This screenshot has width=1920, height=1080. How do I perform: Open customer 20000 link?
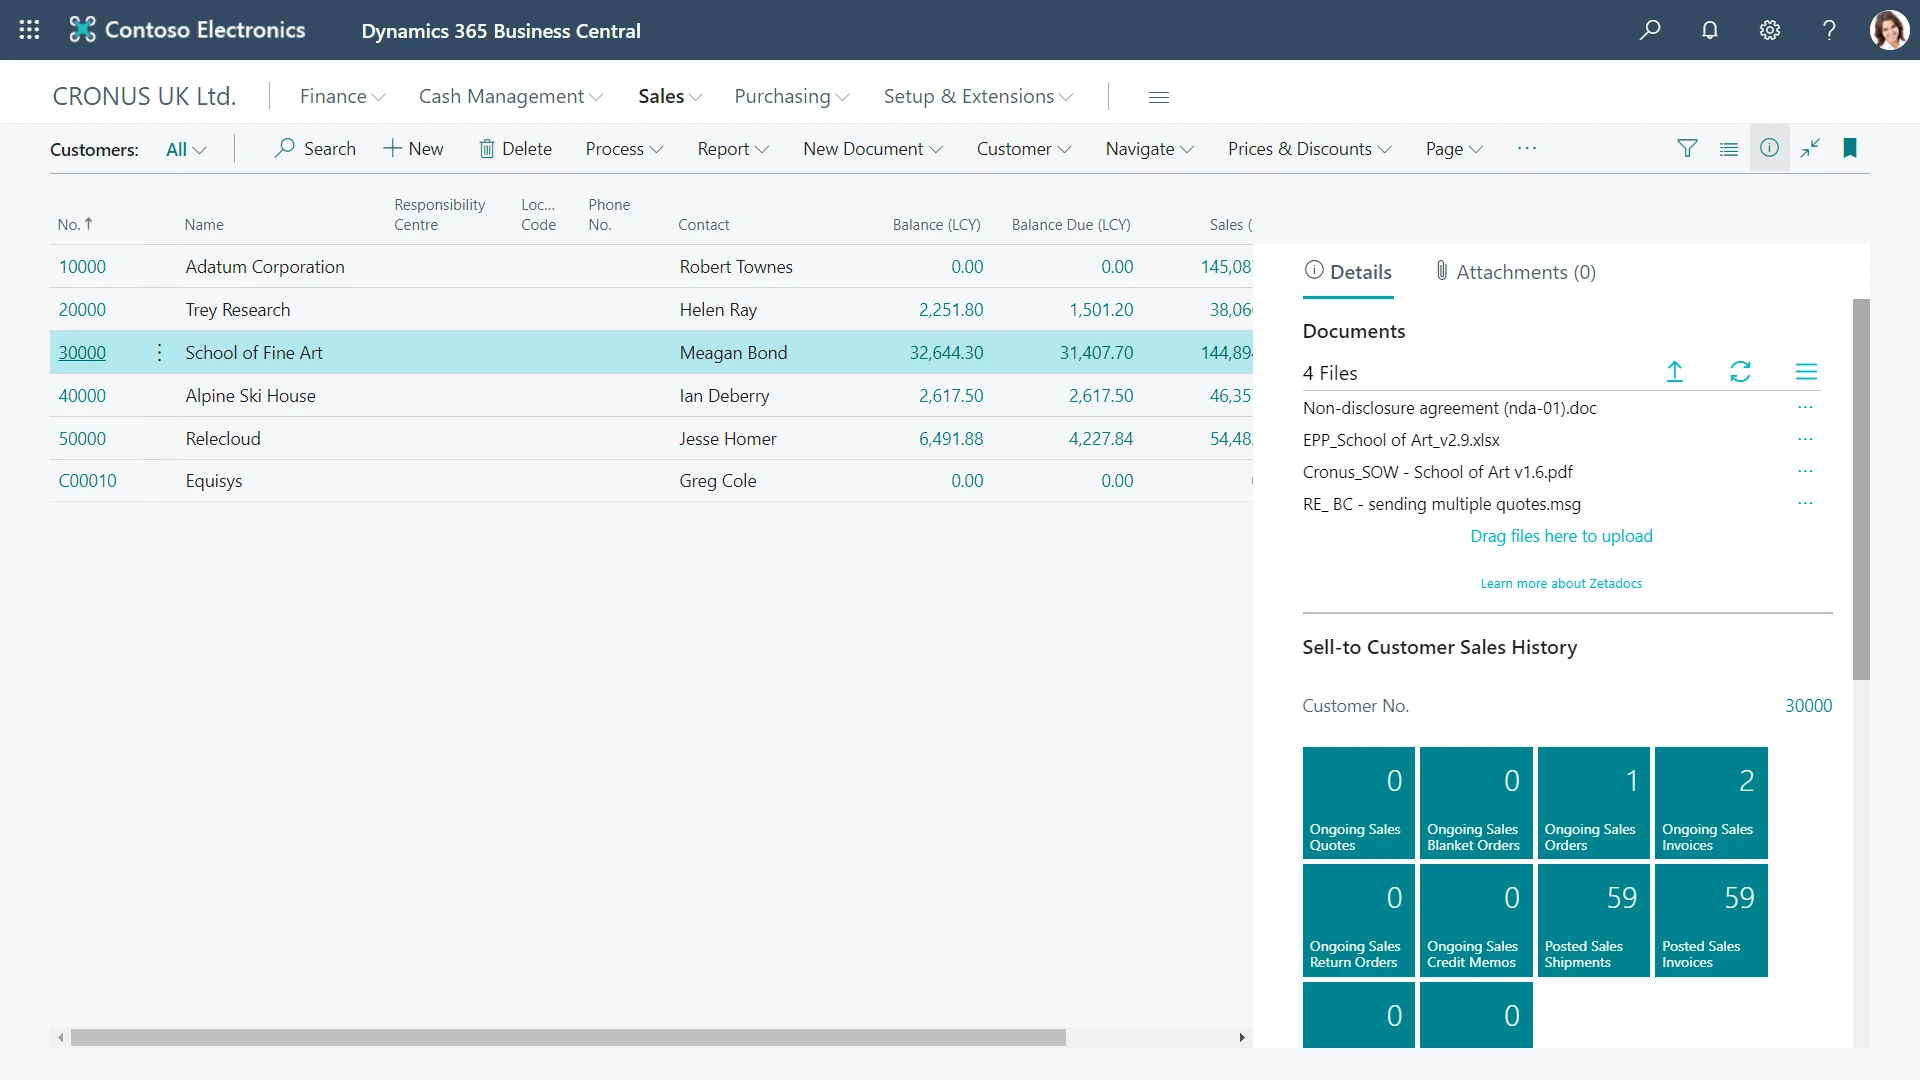click(82, 310)
